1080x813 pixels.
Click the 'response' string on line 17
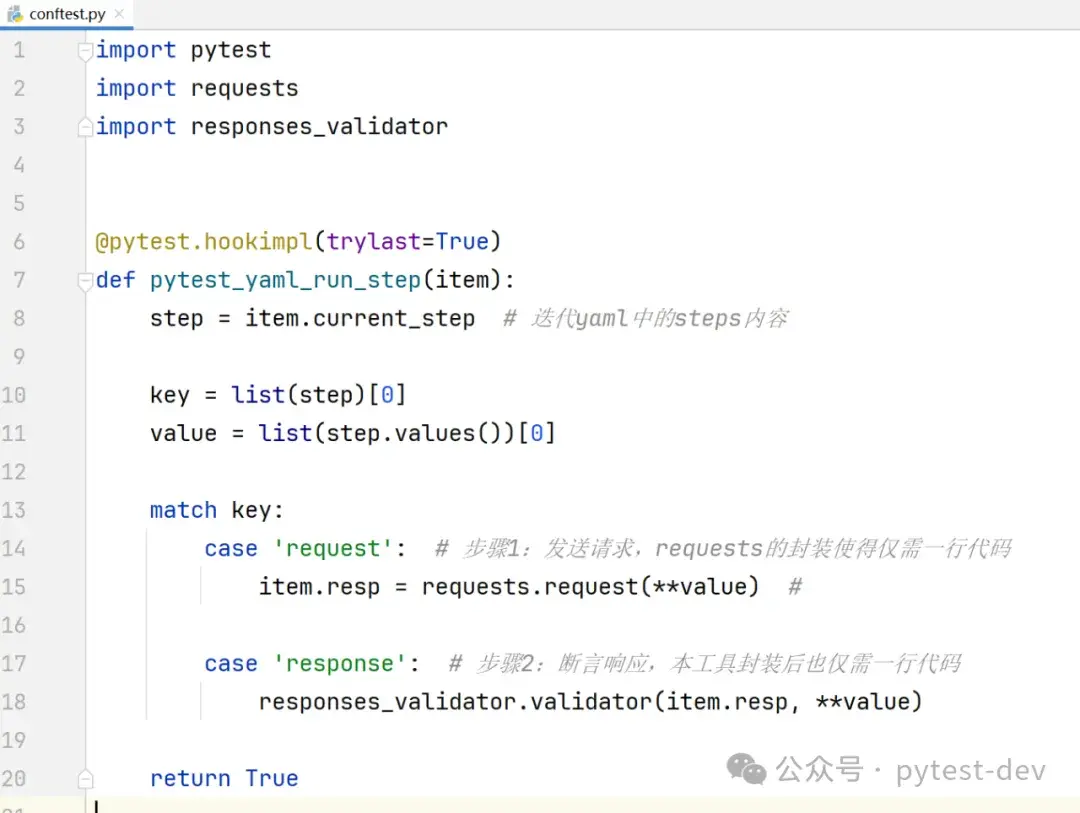pyautogui.click(x=340, y=664)
